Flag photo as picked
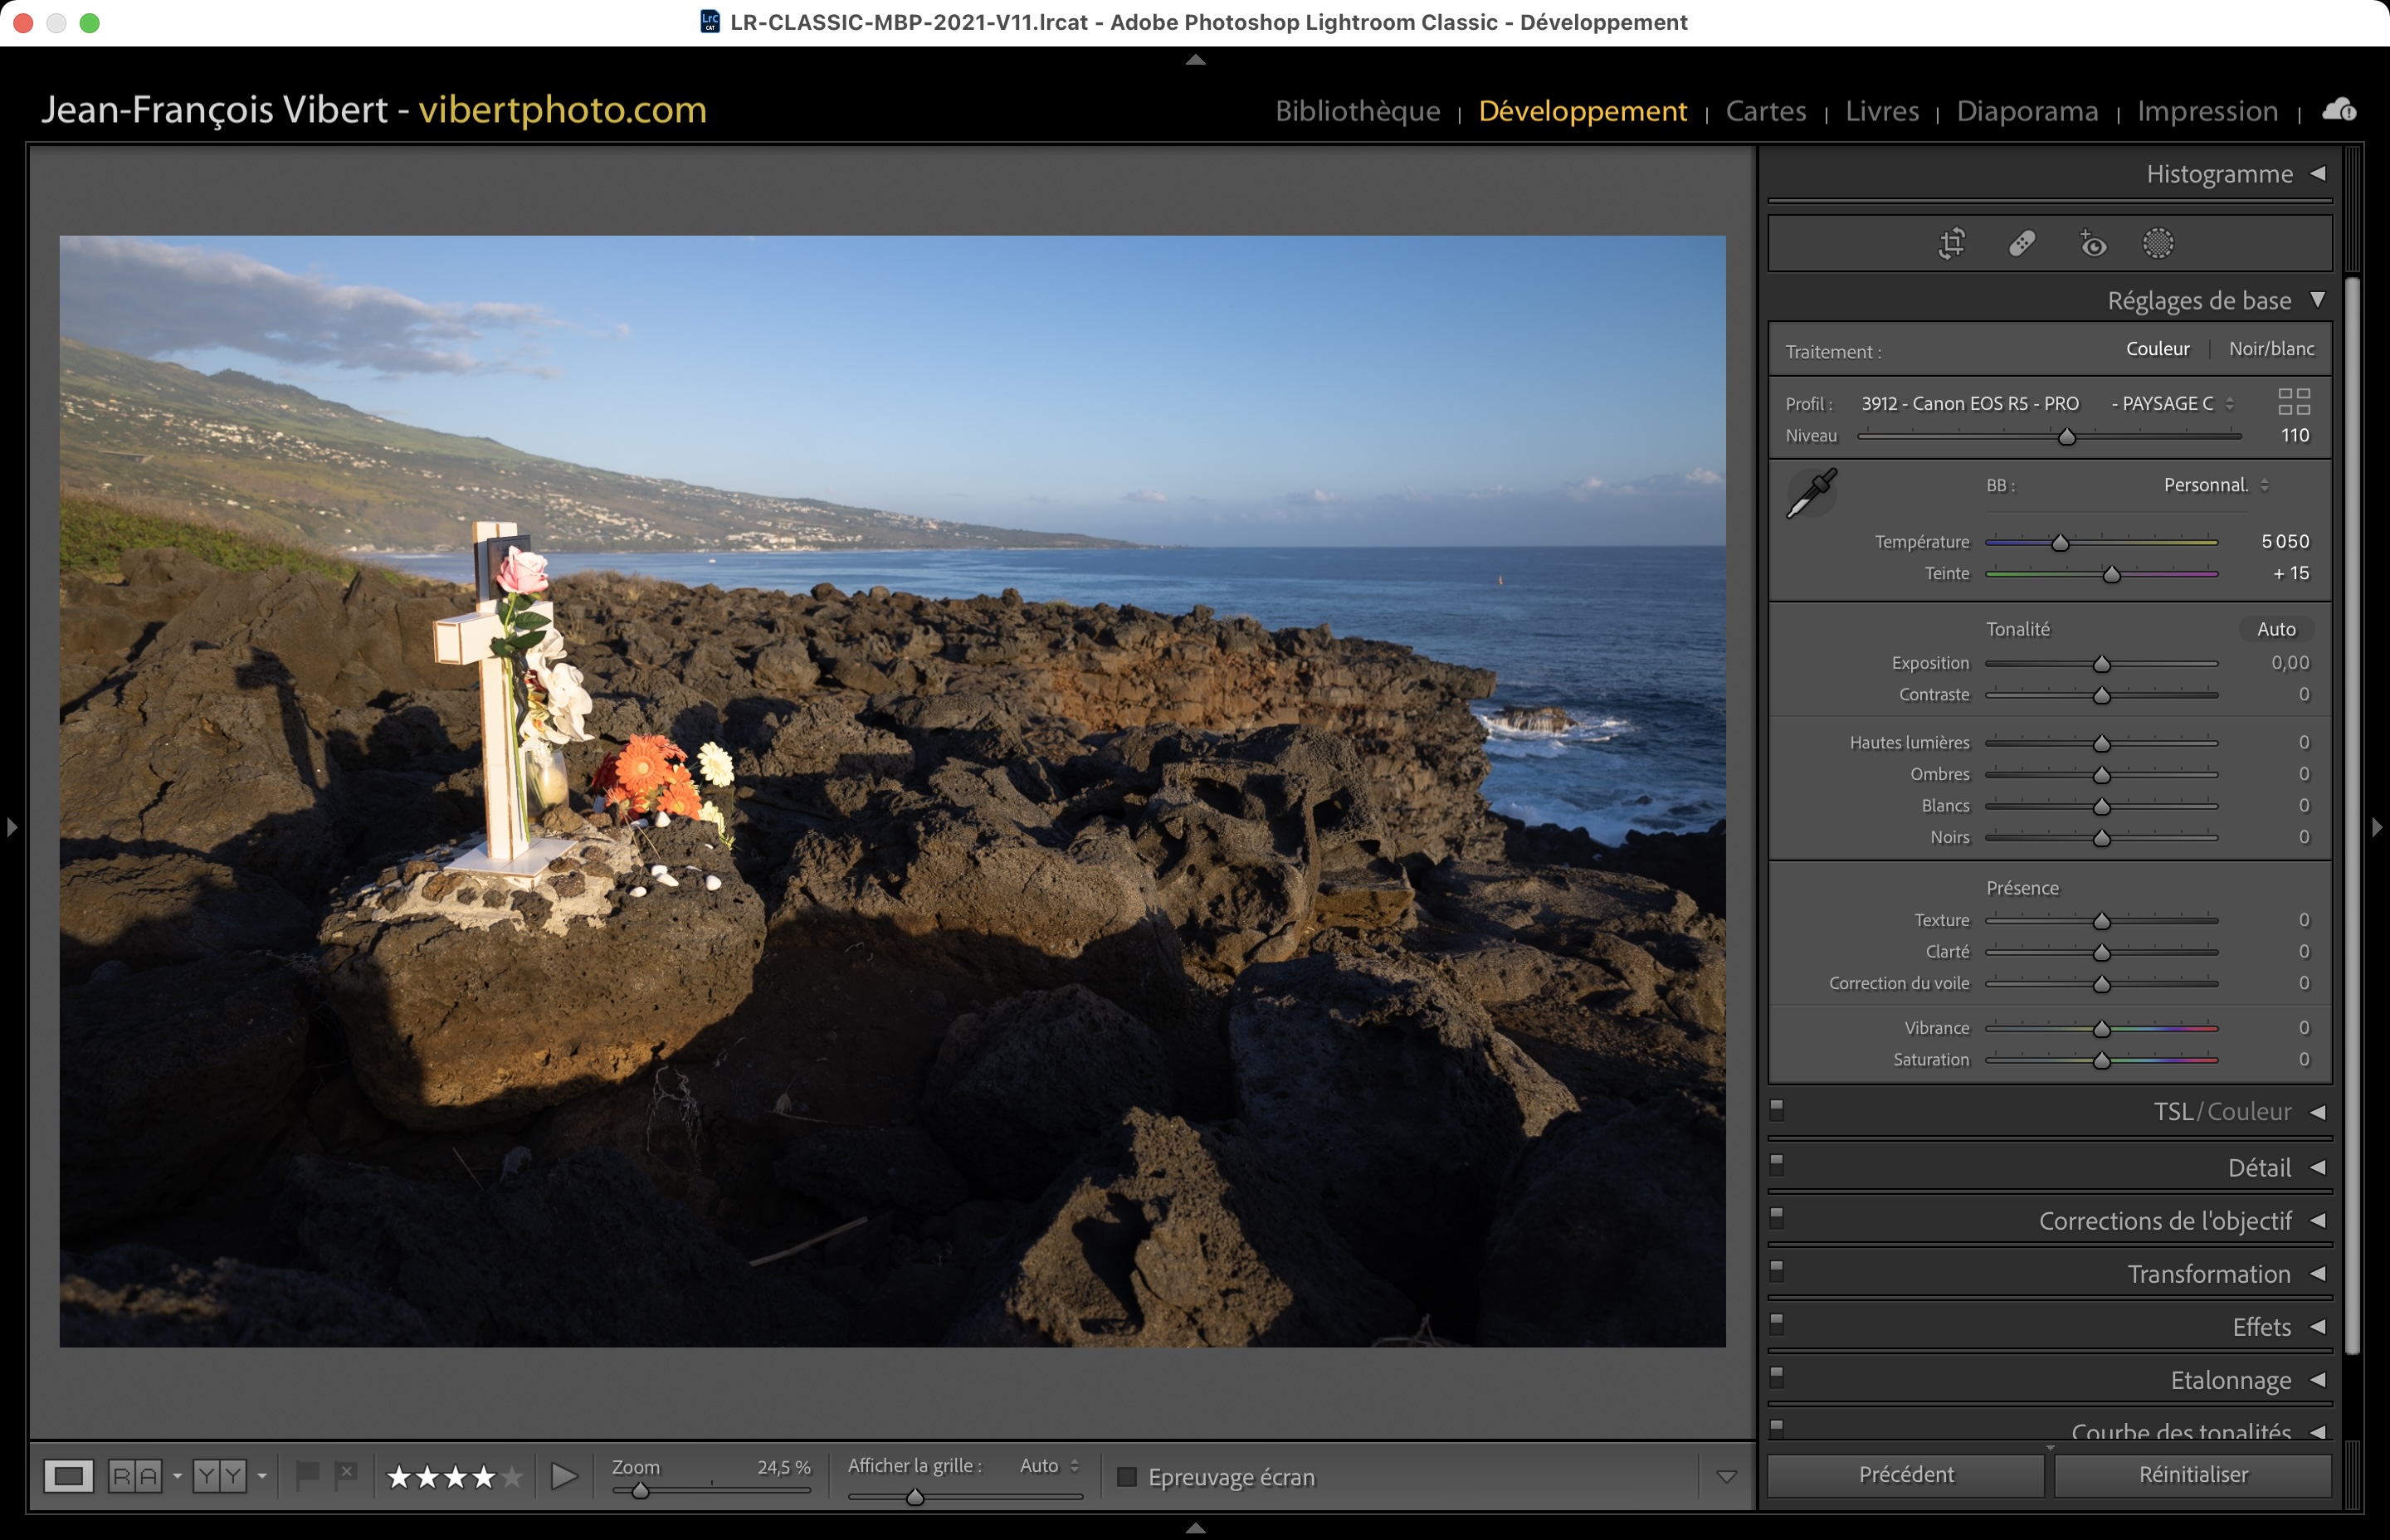Viewport: 2390px width, 1540px height. pyautogui.click(x=307, y=1474)
